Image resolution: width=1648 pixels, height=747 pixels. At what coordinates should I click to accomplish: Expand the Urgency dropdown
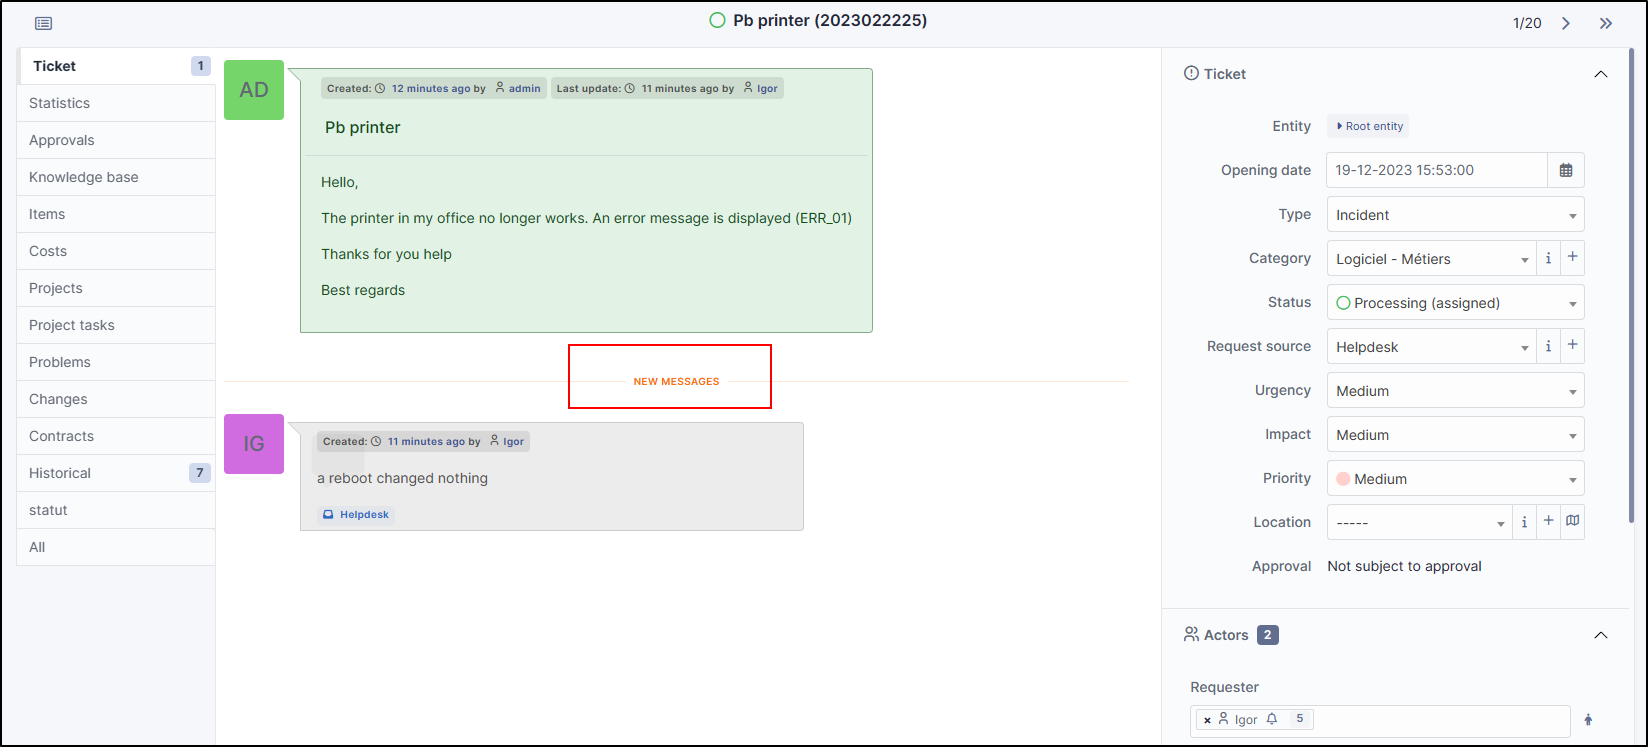[x=1455, y=391]
